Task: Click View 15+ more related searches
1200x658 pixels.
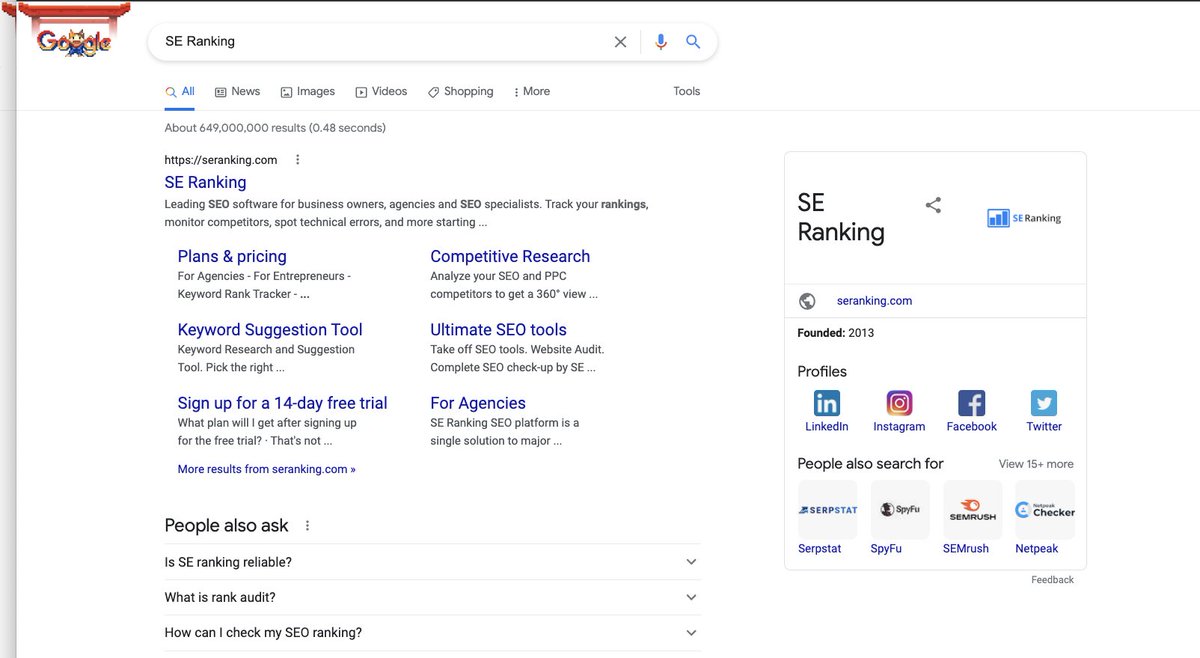Action: (x=1036, y=464)
